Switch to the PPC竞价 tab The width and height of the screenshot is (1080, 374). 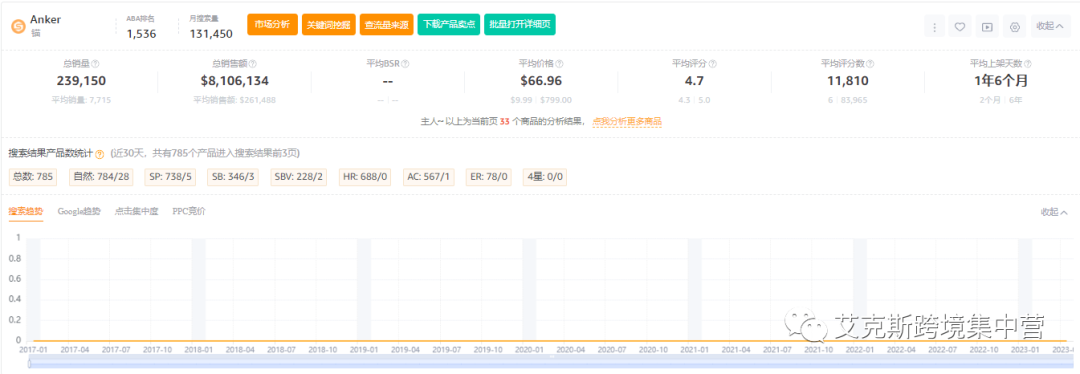click(x=189, y=211)
